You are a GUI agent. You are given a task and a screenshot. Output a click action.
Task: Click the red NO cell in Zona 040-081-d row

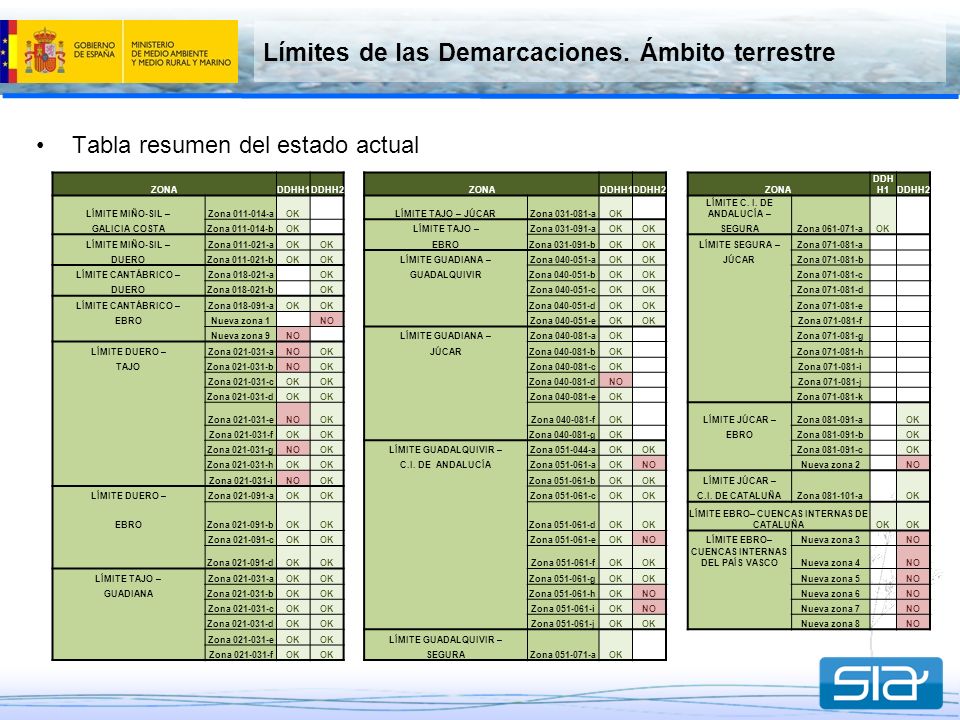[615, 381]
